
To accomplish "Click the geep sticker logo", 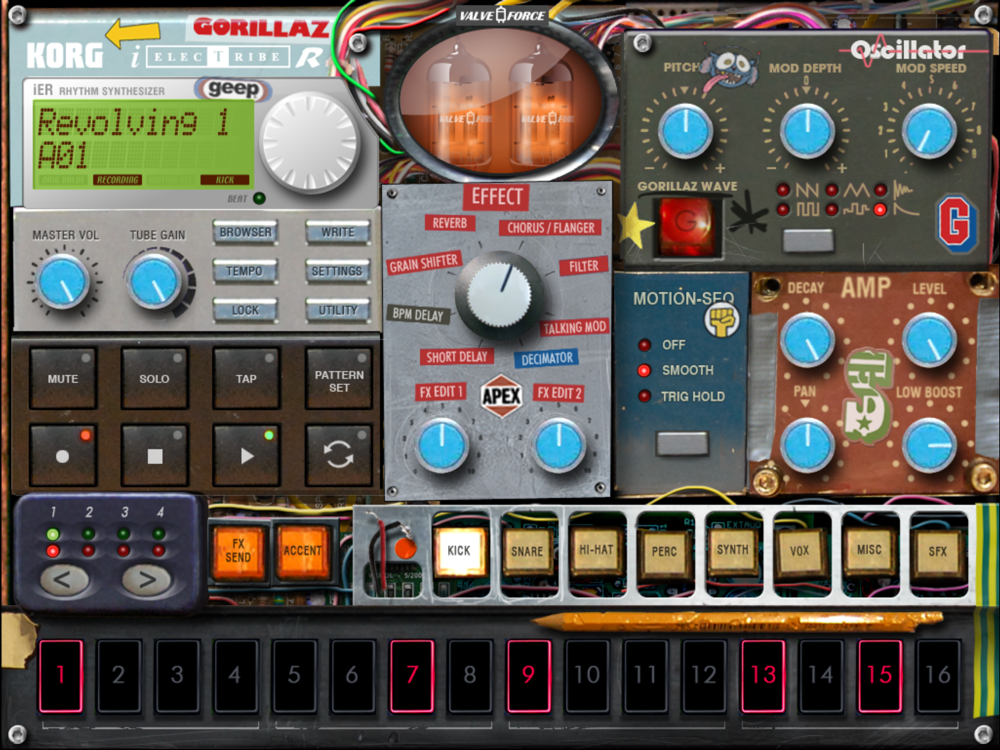I will [x=233, y=89].
